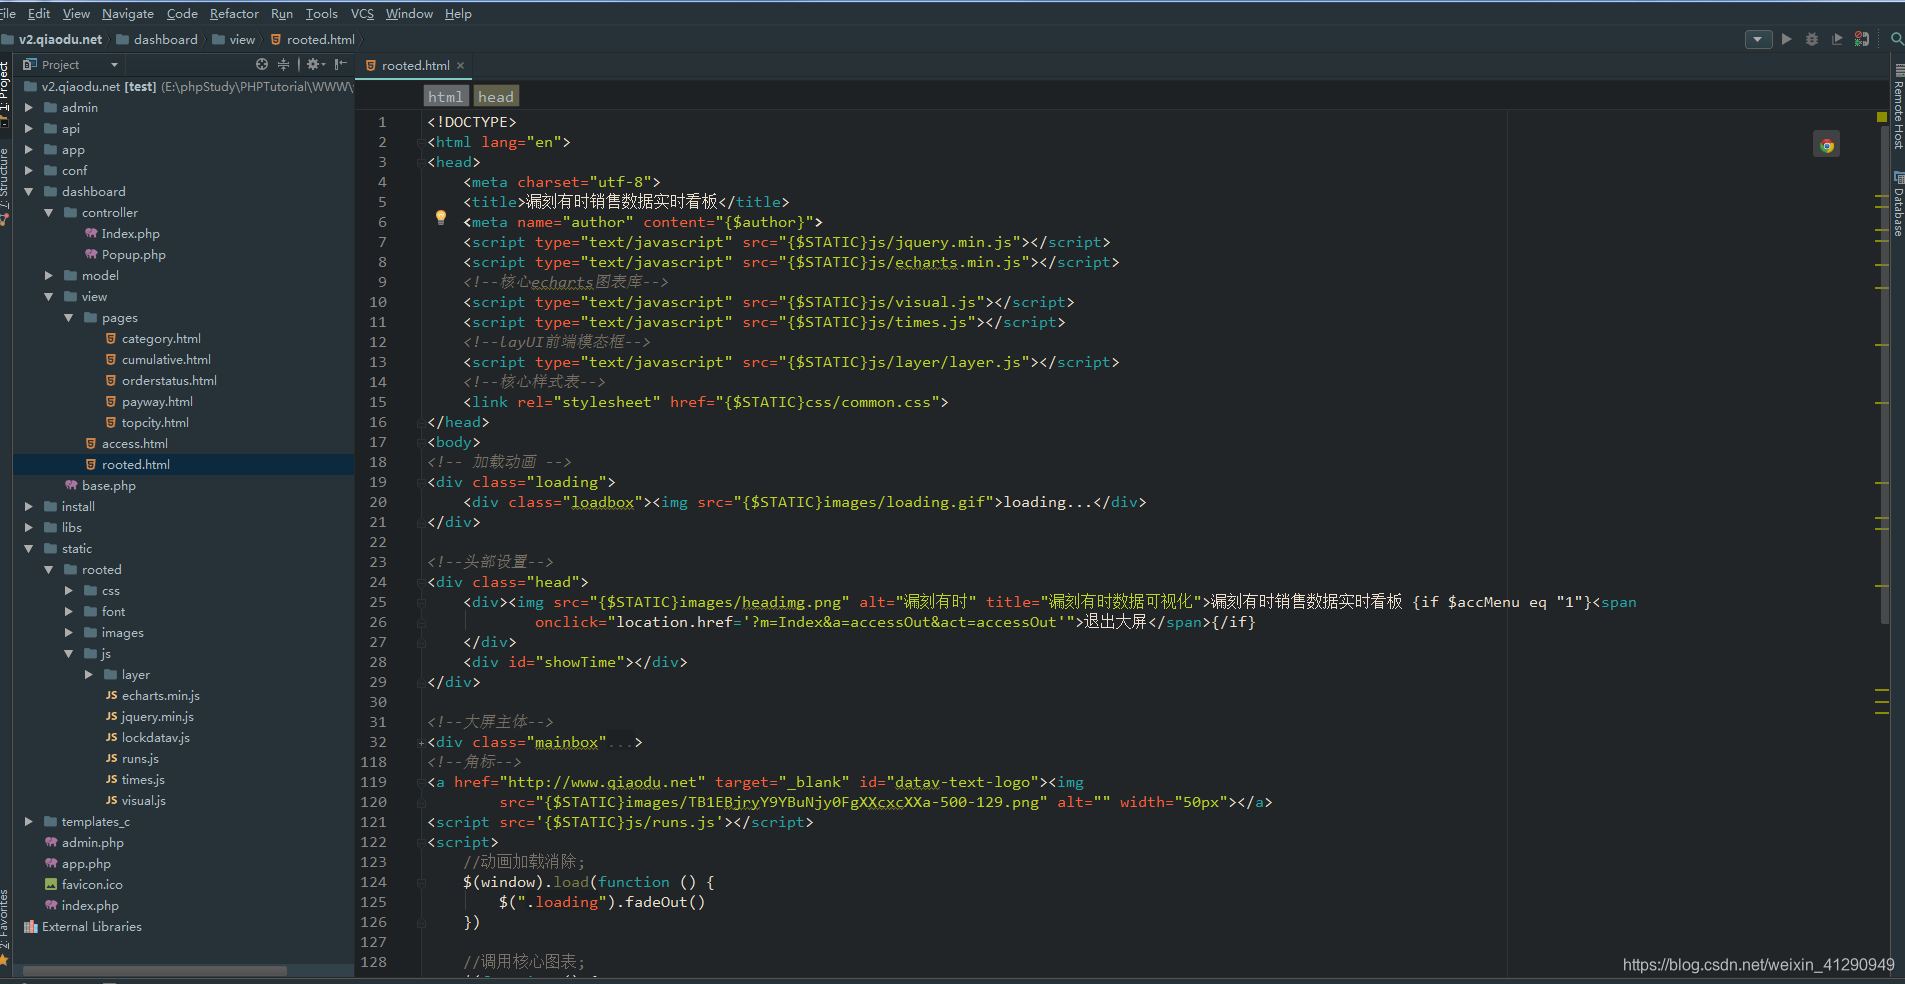Click the yellow inspection status indicator
This screenshot has width=1905, height=984.
point(1882,117)
